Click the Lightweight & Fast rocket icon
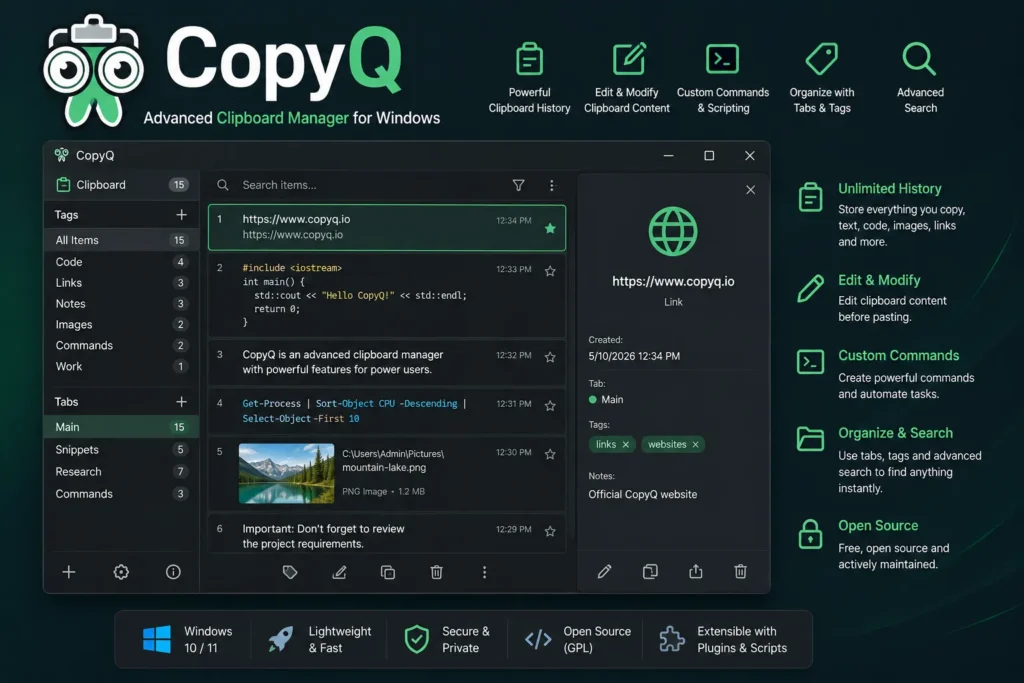The height and width of the screenshot is (683, 1024). 281,639
